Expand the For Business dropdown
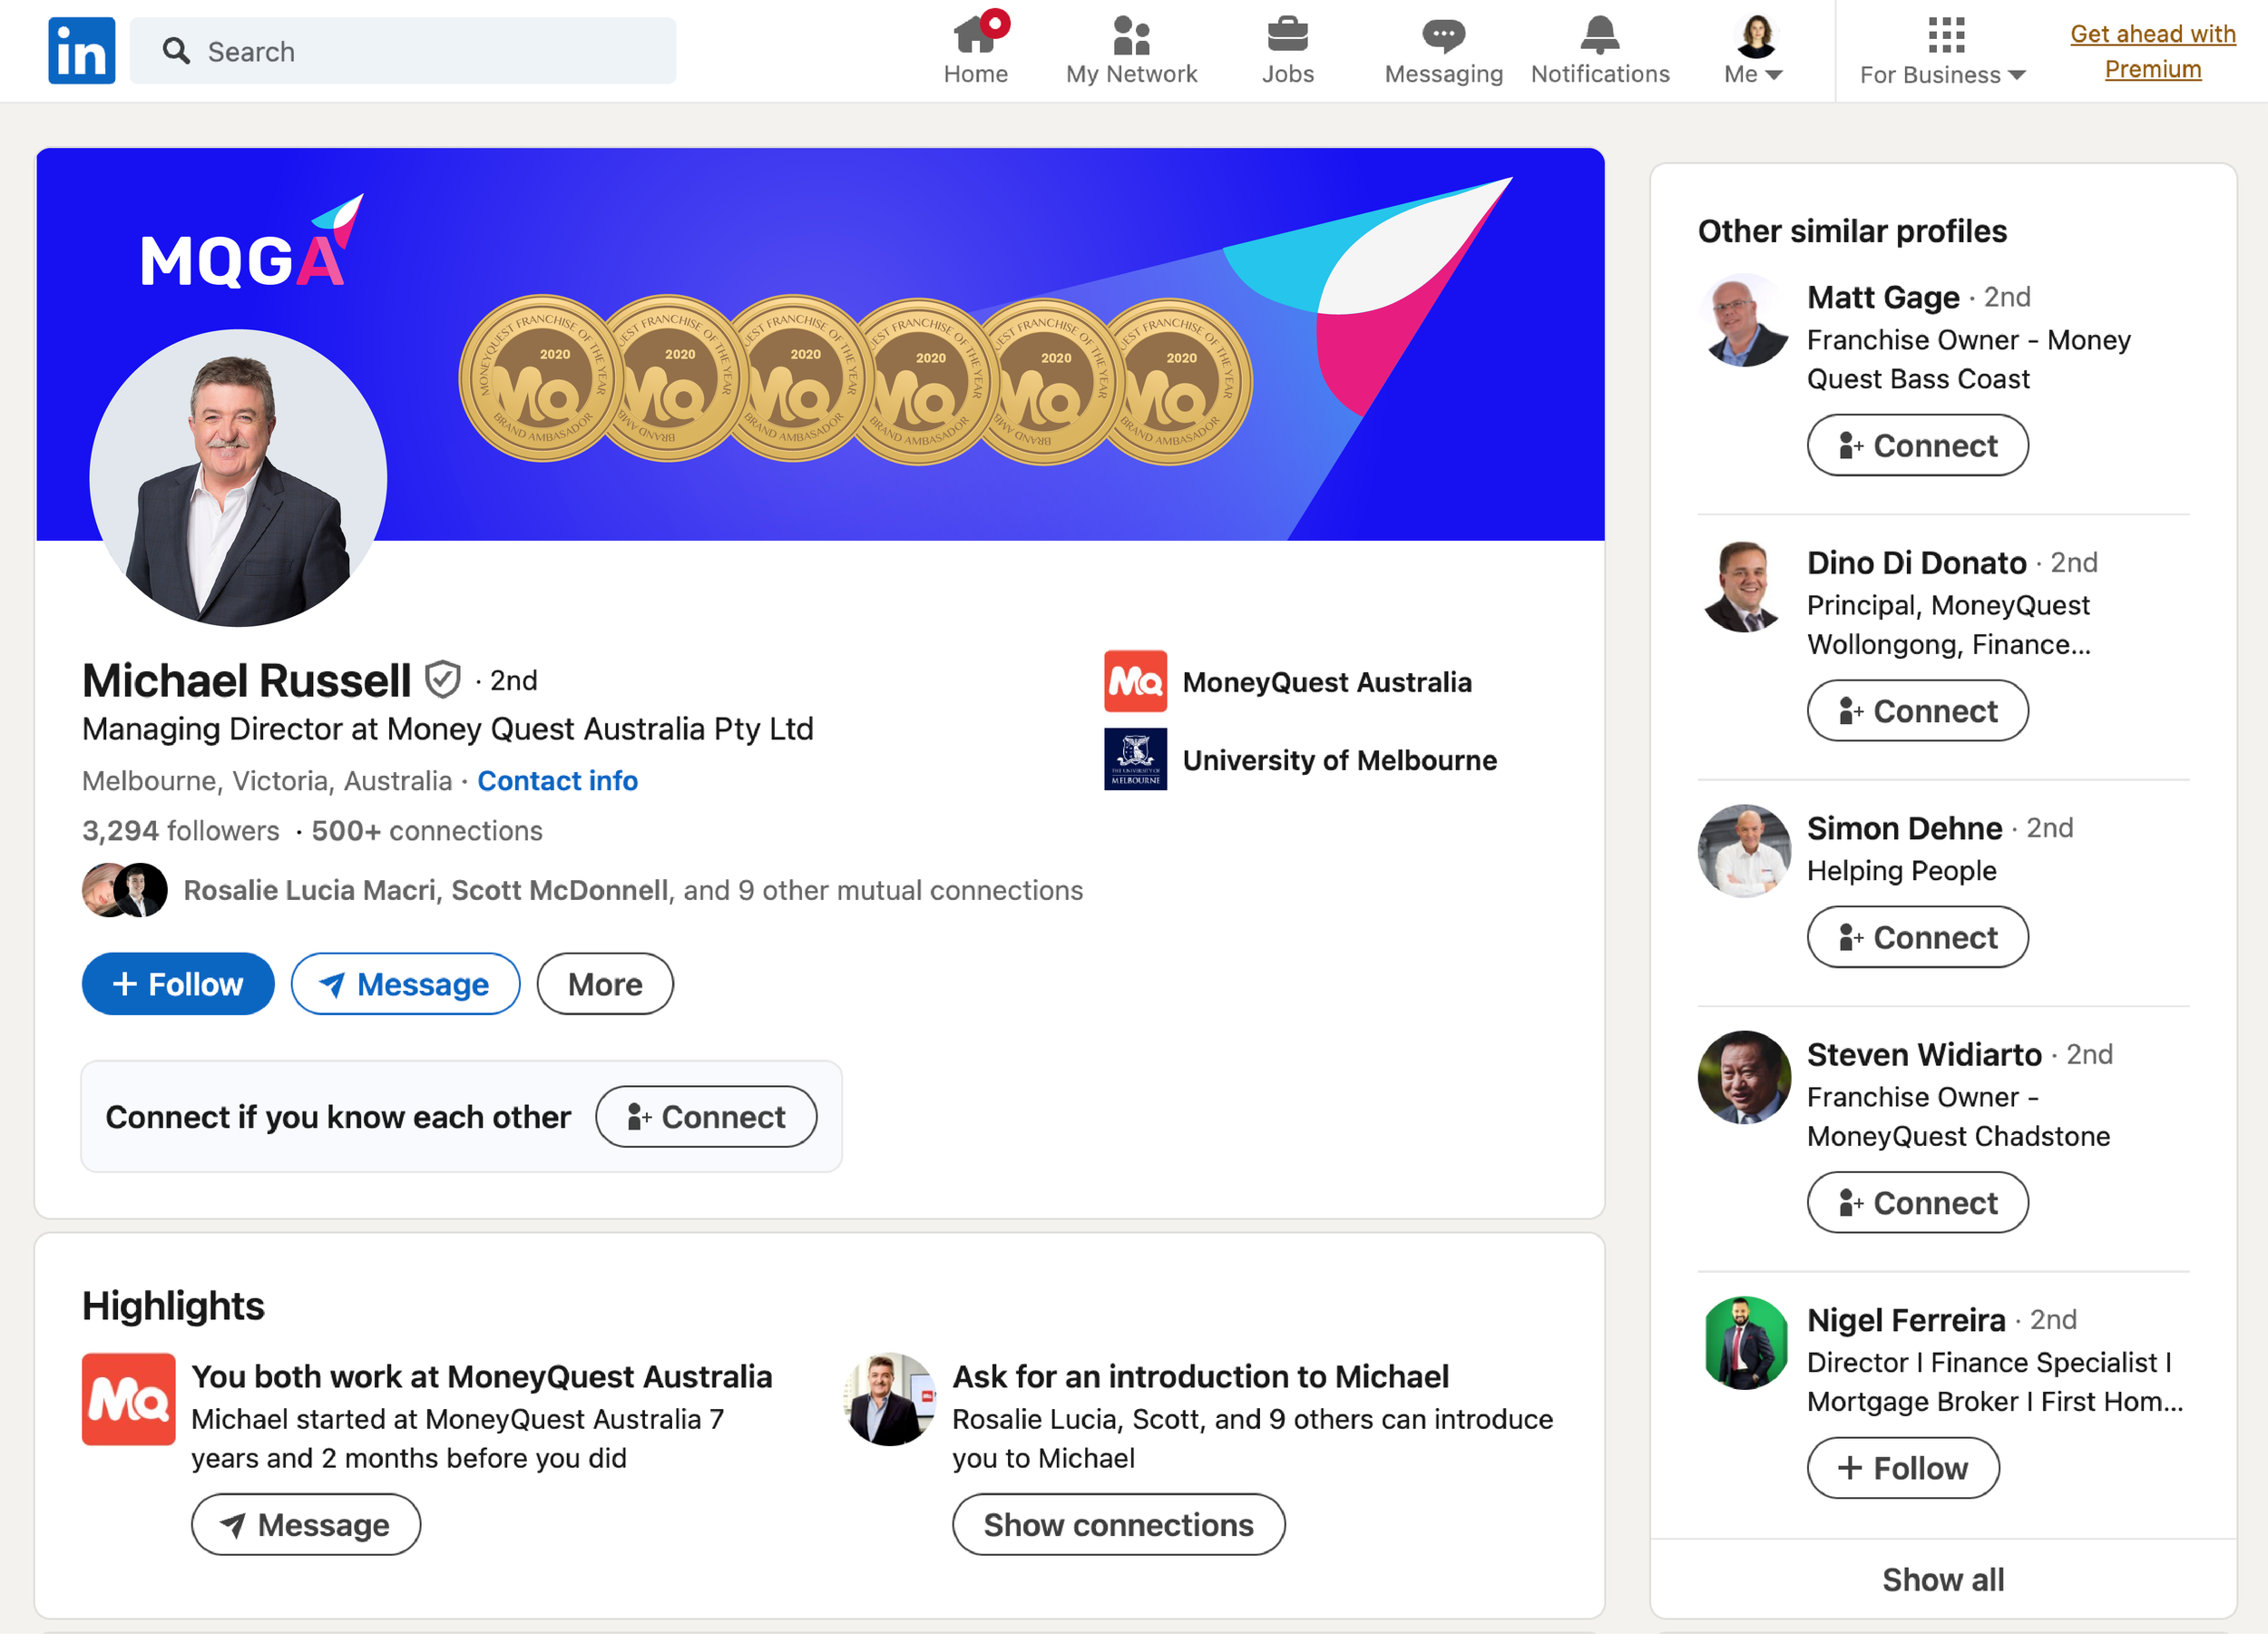Screen dimensions: 2268x1634 point(1942,50)
